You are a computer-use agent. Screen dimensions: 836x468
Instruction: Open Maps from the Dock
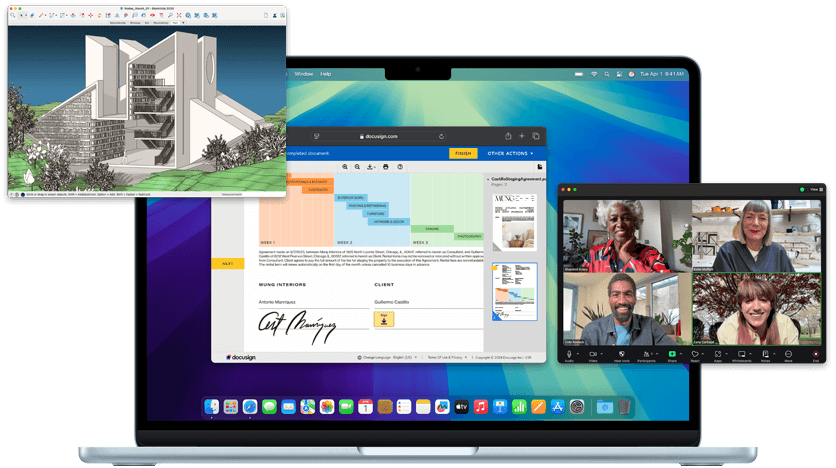click(308, 407)
